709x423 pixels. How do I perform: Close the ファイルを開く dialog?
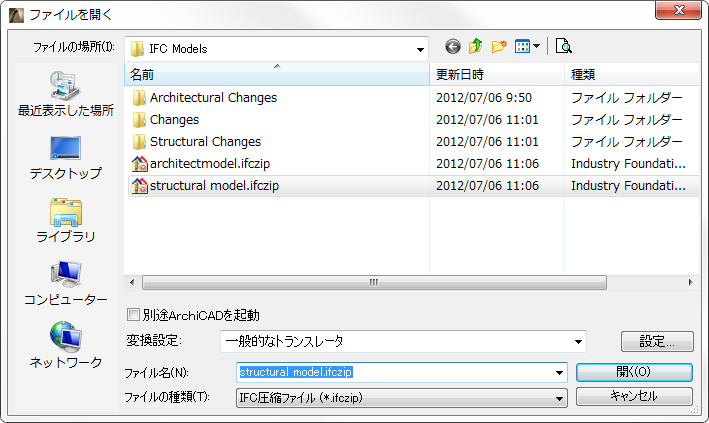point(678,10)
